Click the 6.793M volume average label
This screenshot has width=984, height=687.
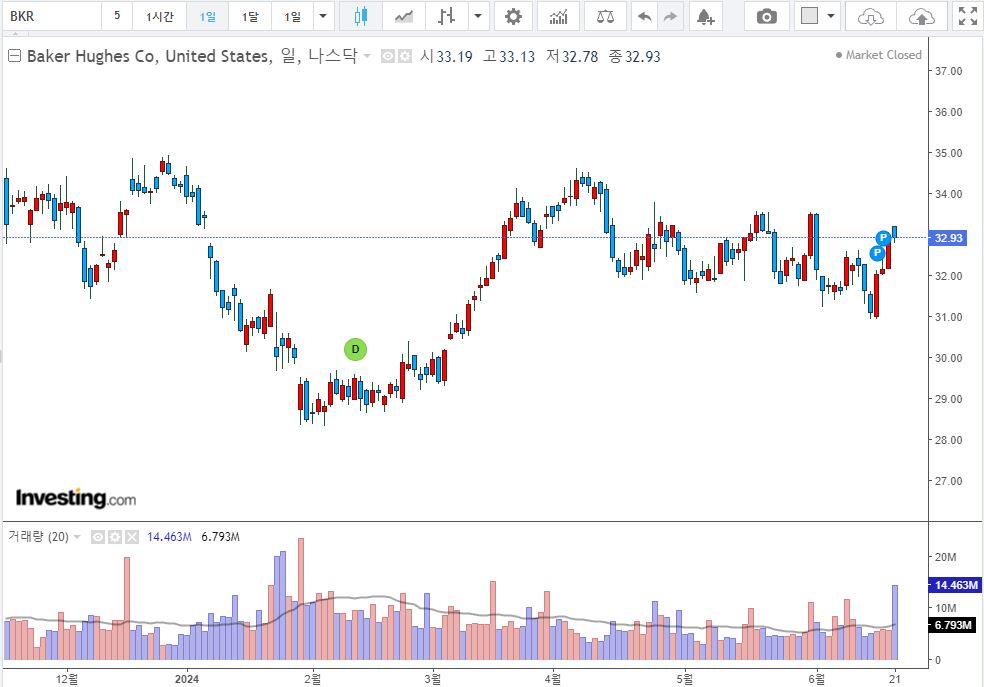coord(953,625)
